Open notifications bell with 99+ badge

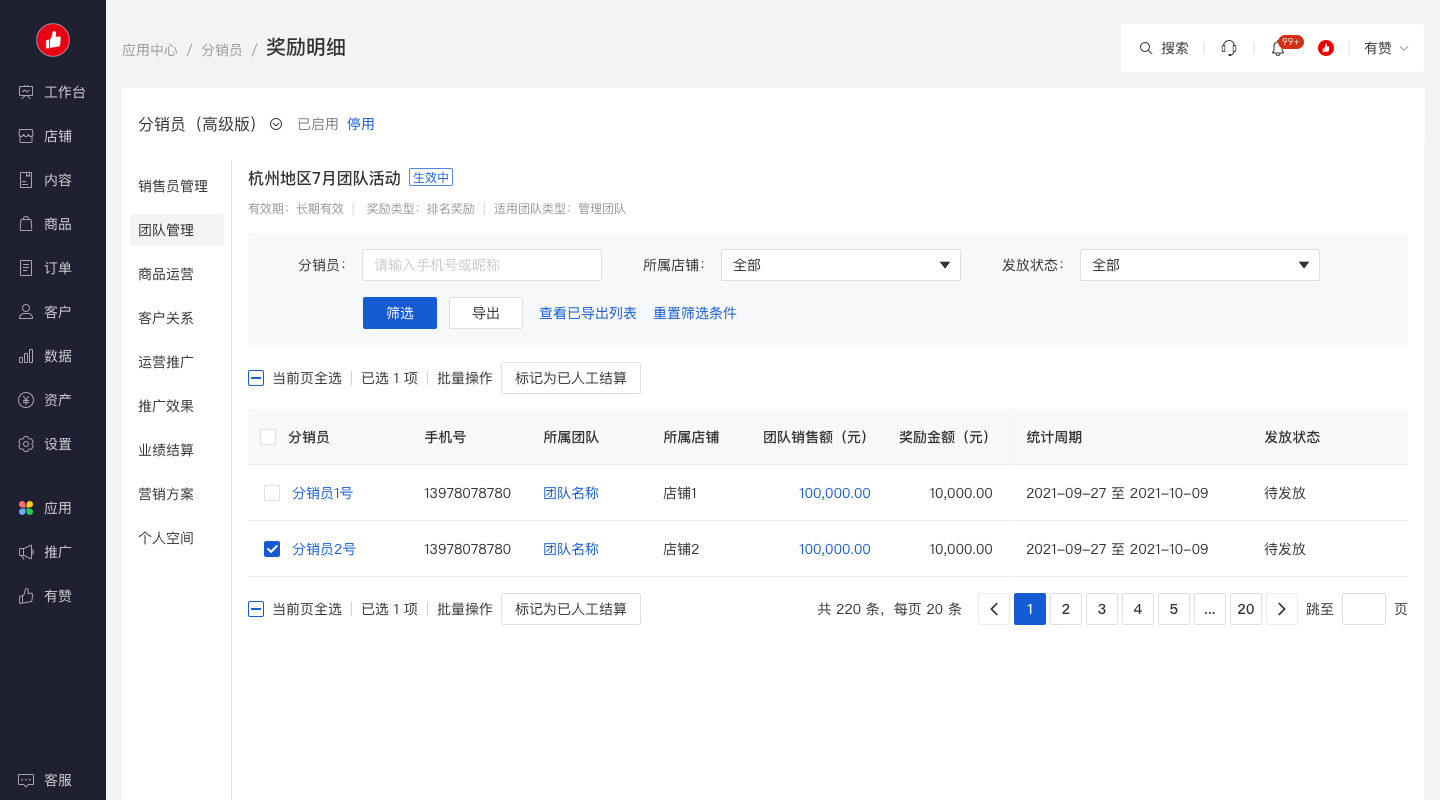coord(1278,48)
